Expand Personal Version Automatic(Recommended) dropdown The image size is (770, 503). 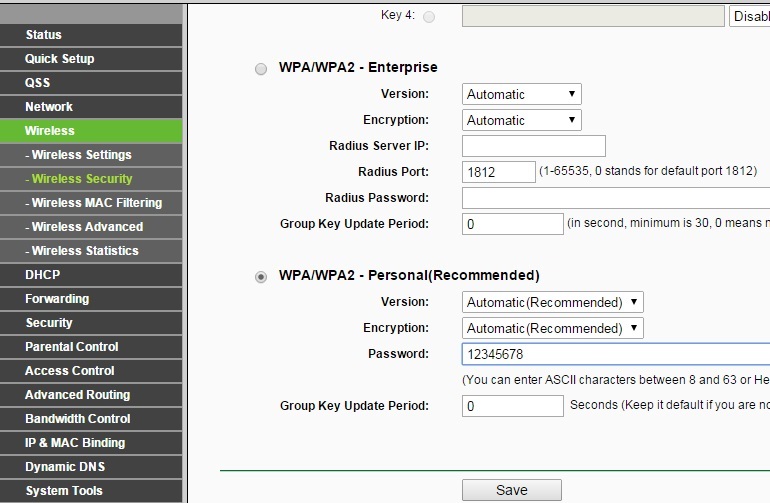coord(553,302)
